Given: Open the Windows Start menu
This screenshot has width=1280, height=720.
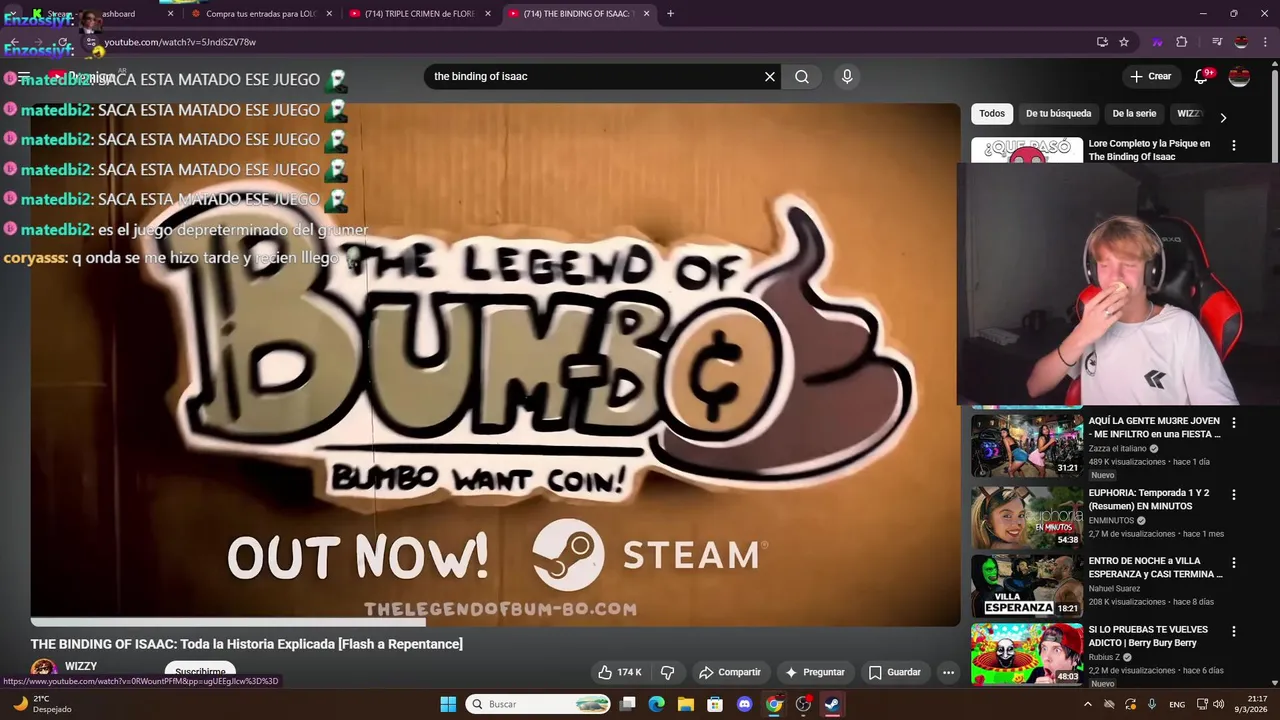Looking at the screenshot, I should coord(448,704).
